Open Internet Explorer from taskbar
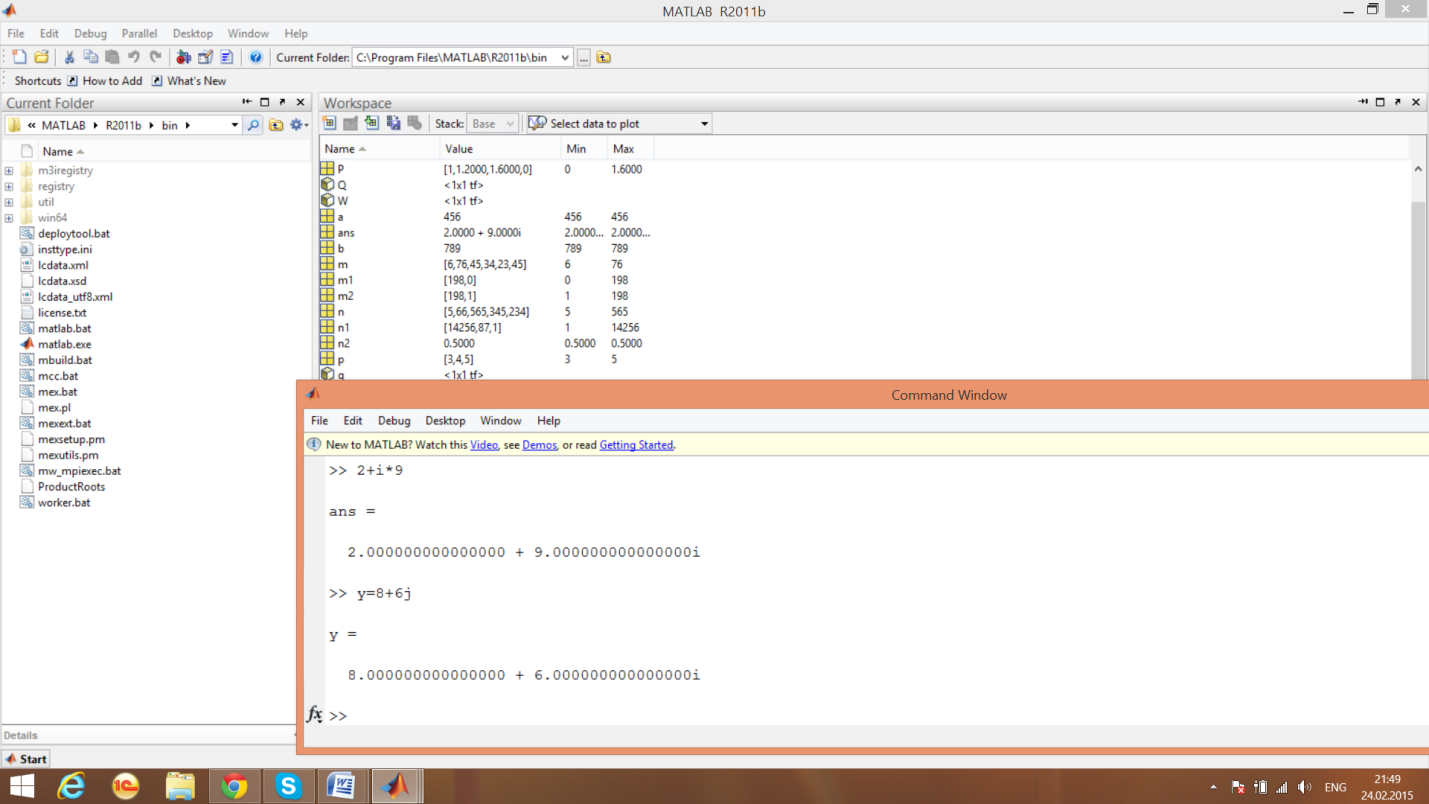This screenshot has height=804, width=1429. [71, 787]
